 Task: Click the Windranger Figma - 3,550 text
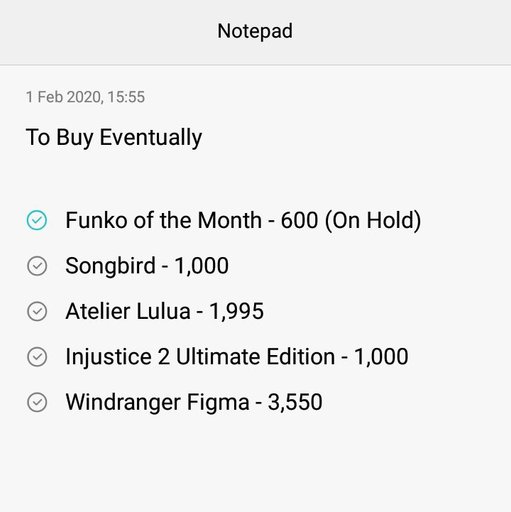point(194,402)
